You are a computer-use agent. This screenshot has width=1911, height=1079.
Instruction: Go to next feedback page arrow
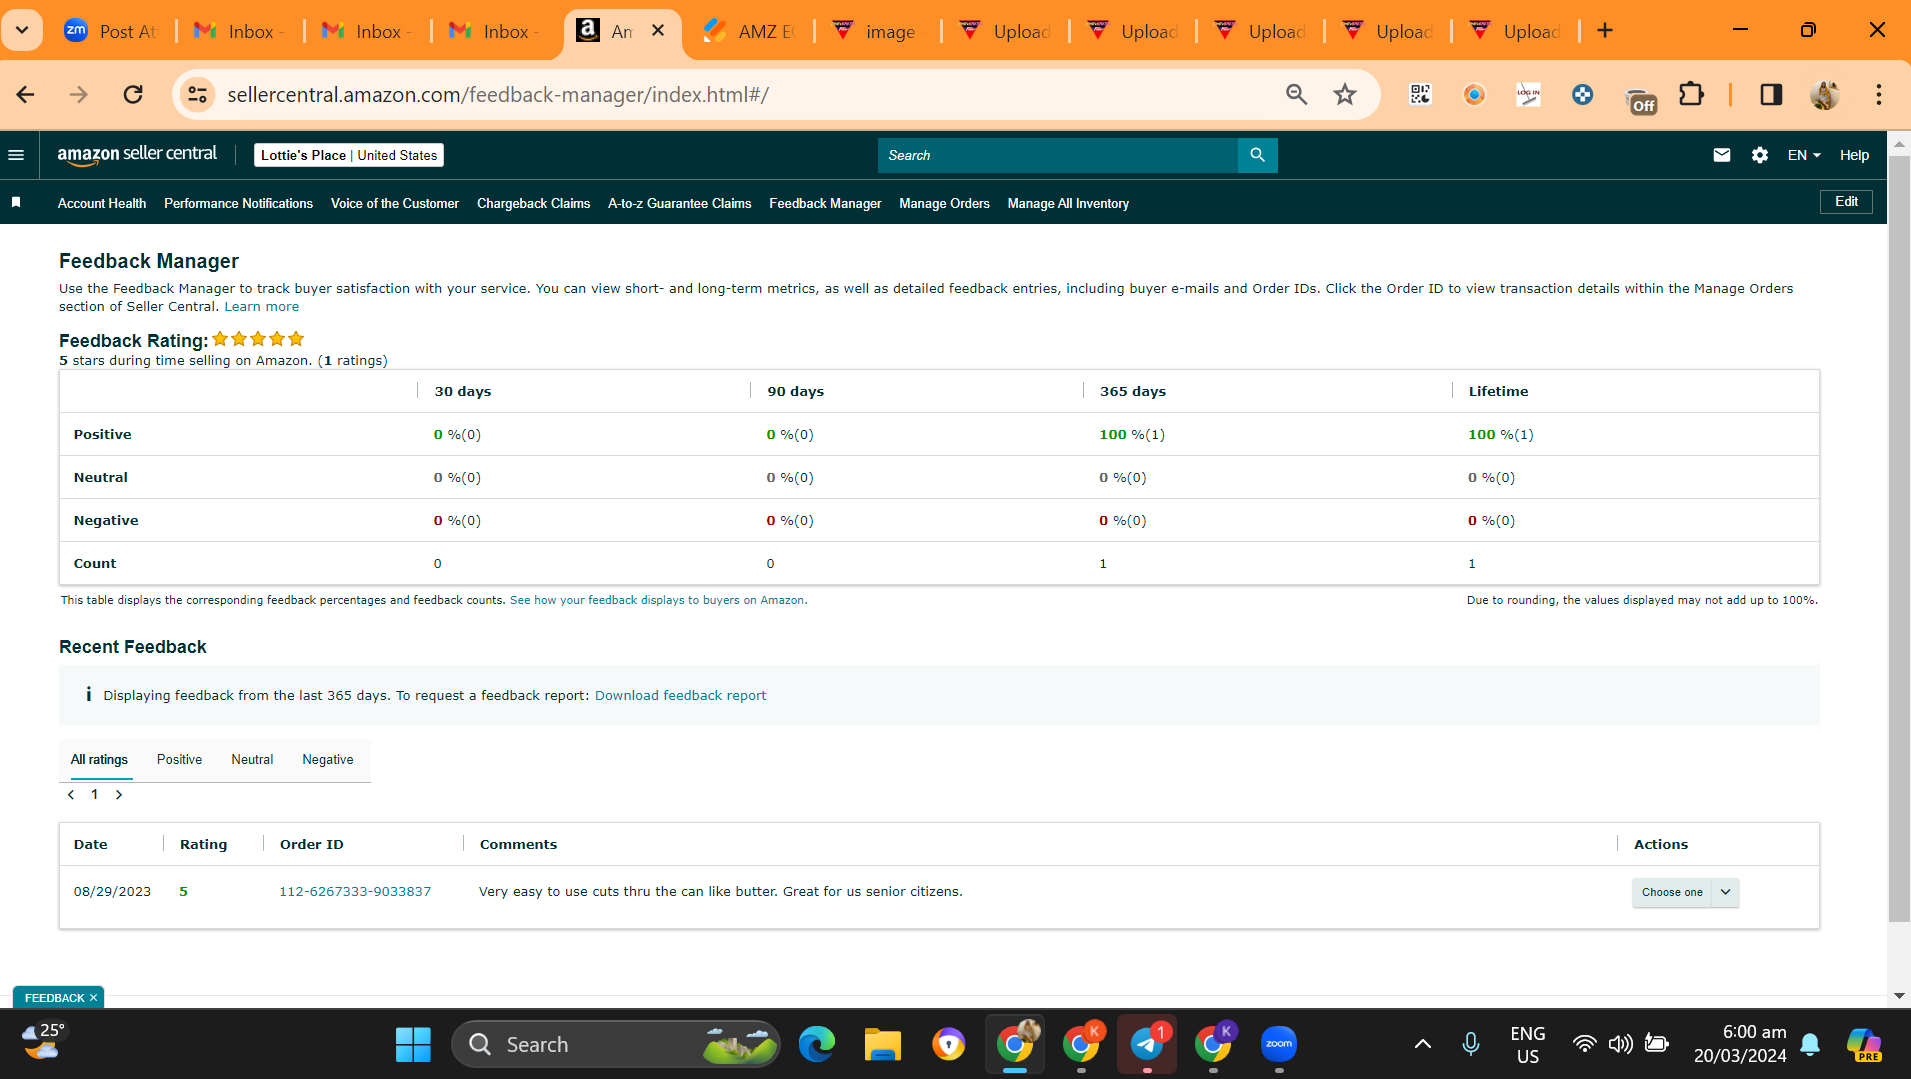119,795
